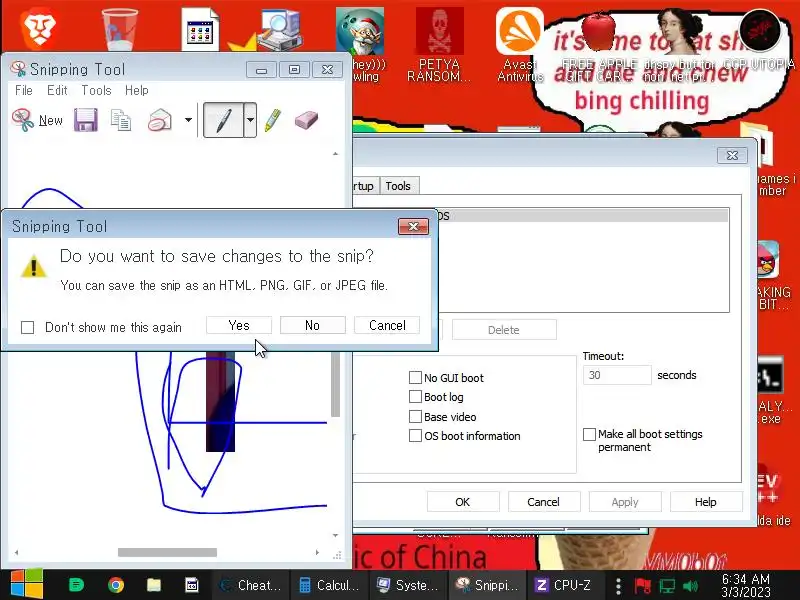
Task: Open Angry Birds desktop icon
Action: [x=768, y=259]
